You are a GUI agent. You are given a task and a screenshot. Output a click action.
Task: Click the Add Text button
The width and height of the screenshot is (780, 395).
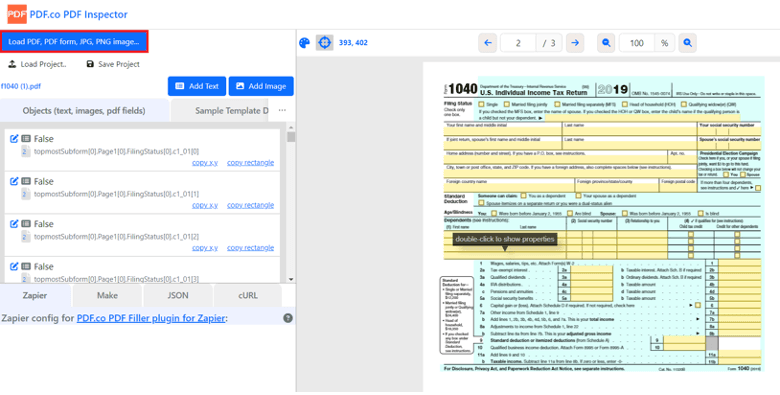click(197, 86)
